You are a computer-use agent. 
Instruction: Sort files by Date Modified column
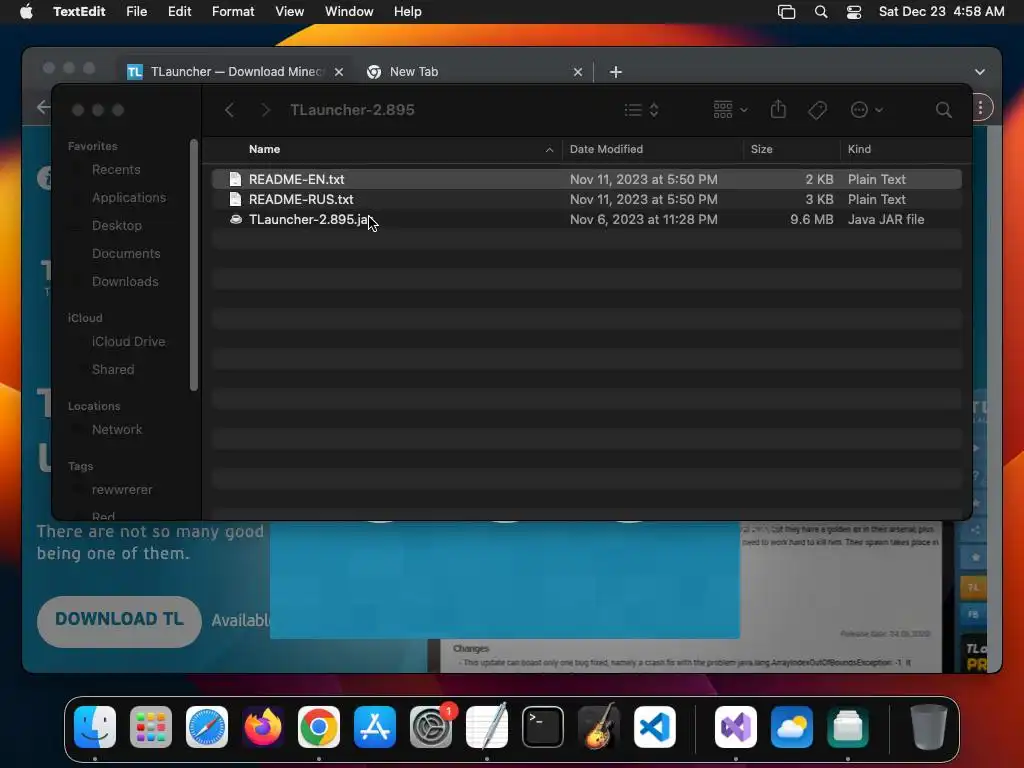606,149
